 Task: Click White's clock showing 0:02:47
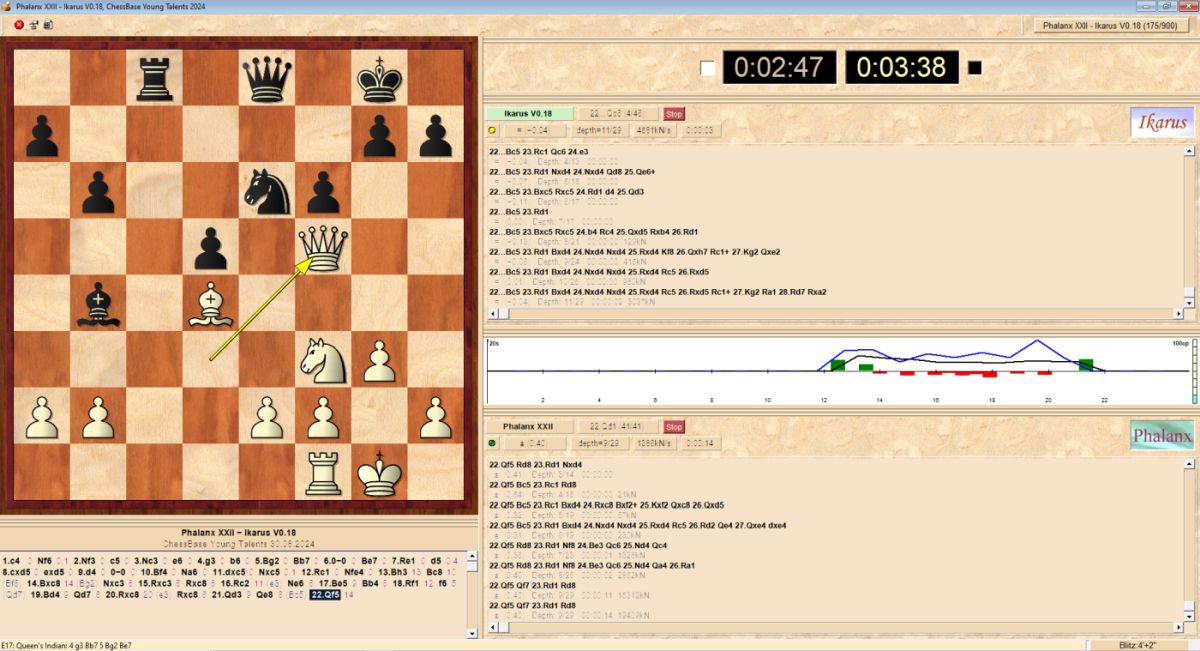tap(779, 68)
